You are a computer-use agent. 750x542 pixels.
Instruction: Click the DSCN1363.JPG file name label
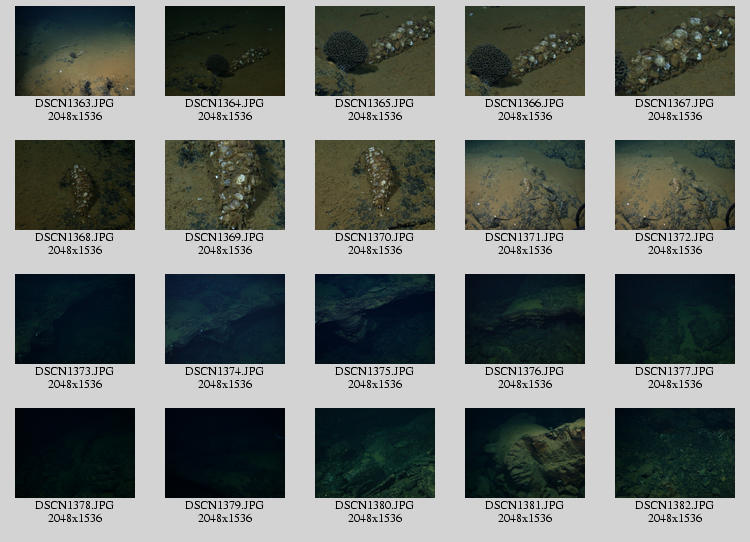[x=75, y=103]
